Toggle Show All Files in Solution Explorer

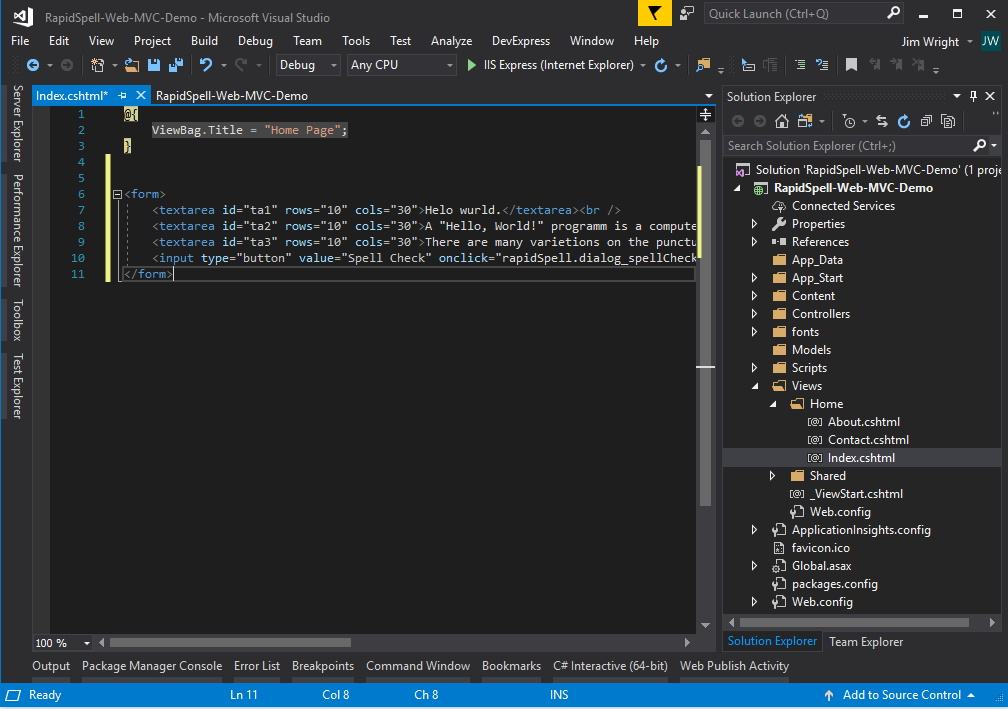(946, 121)
